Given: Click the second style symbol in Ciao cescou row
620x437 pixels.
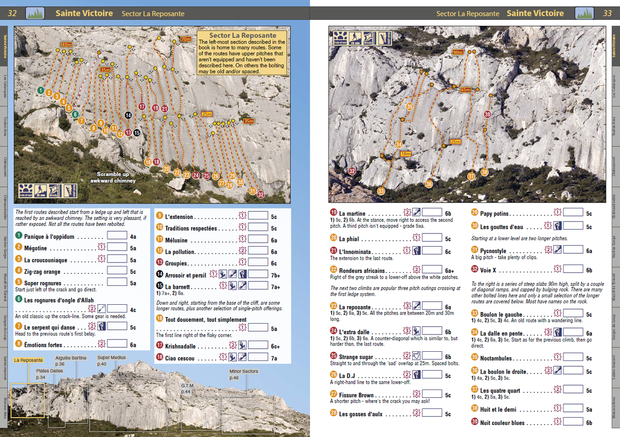Looking at the screenshot, I should 242,357.
